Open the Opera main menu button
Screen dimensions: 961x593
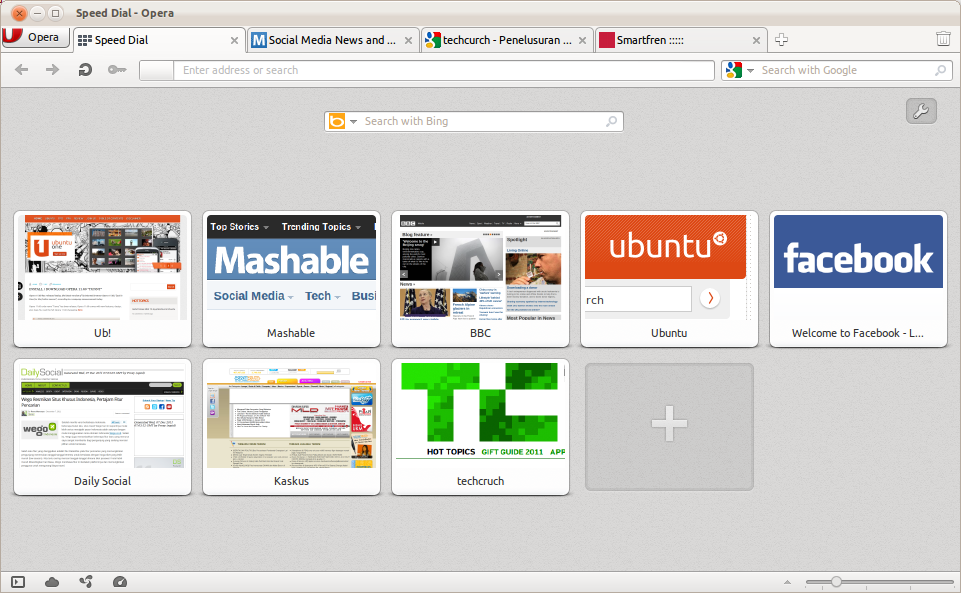pyautogui.click(x=34, y=37)
